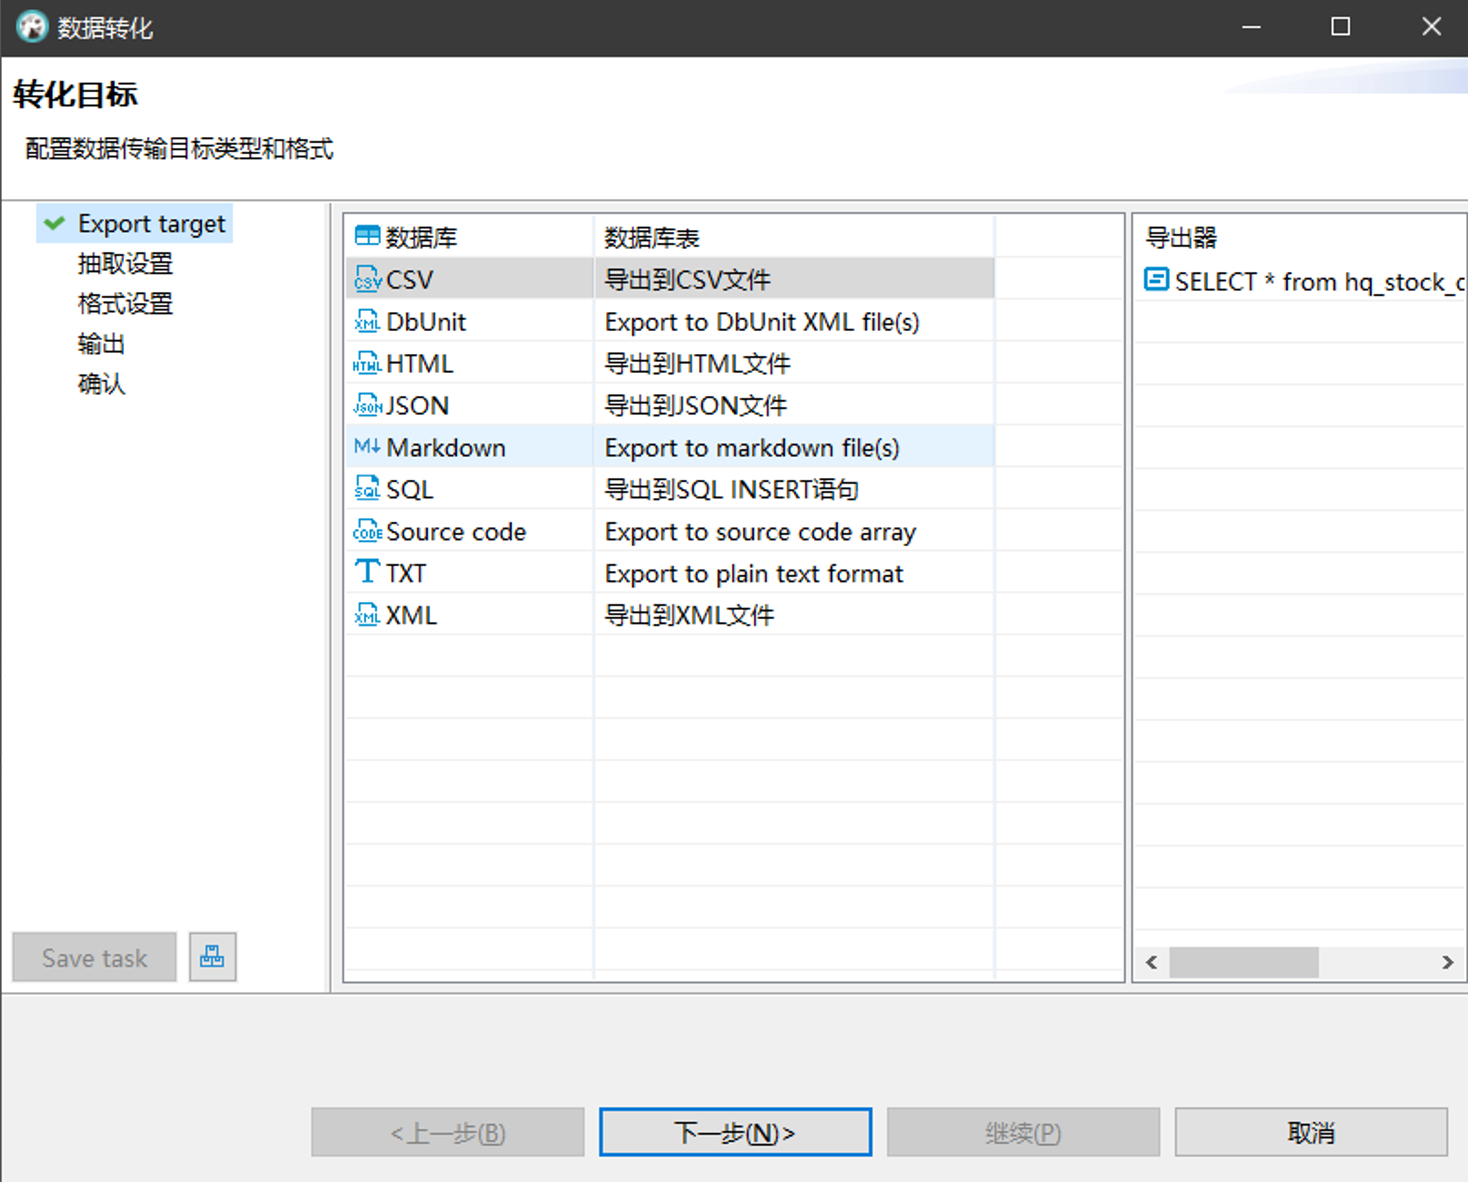Image resolution: width=1468 pixels, height=1182 pixels.
Task: Click the 取消 button to cancel
Action: pos(1311,1132)
